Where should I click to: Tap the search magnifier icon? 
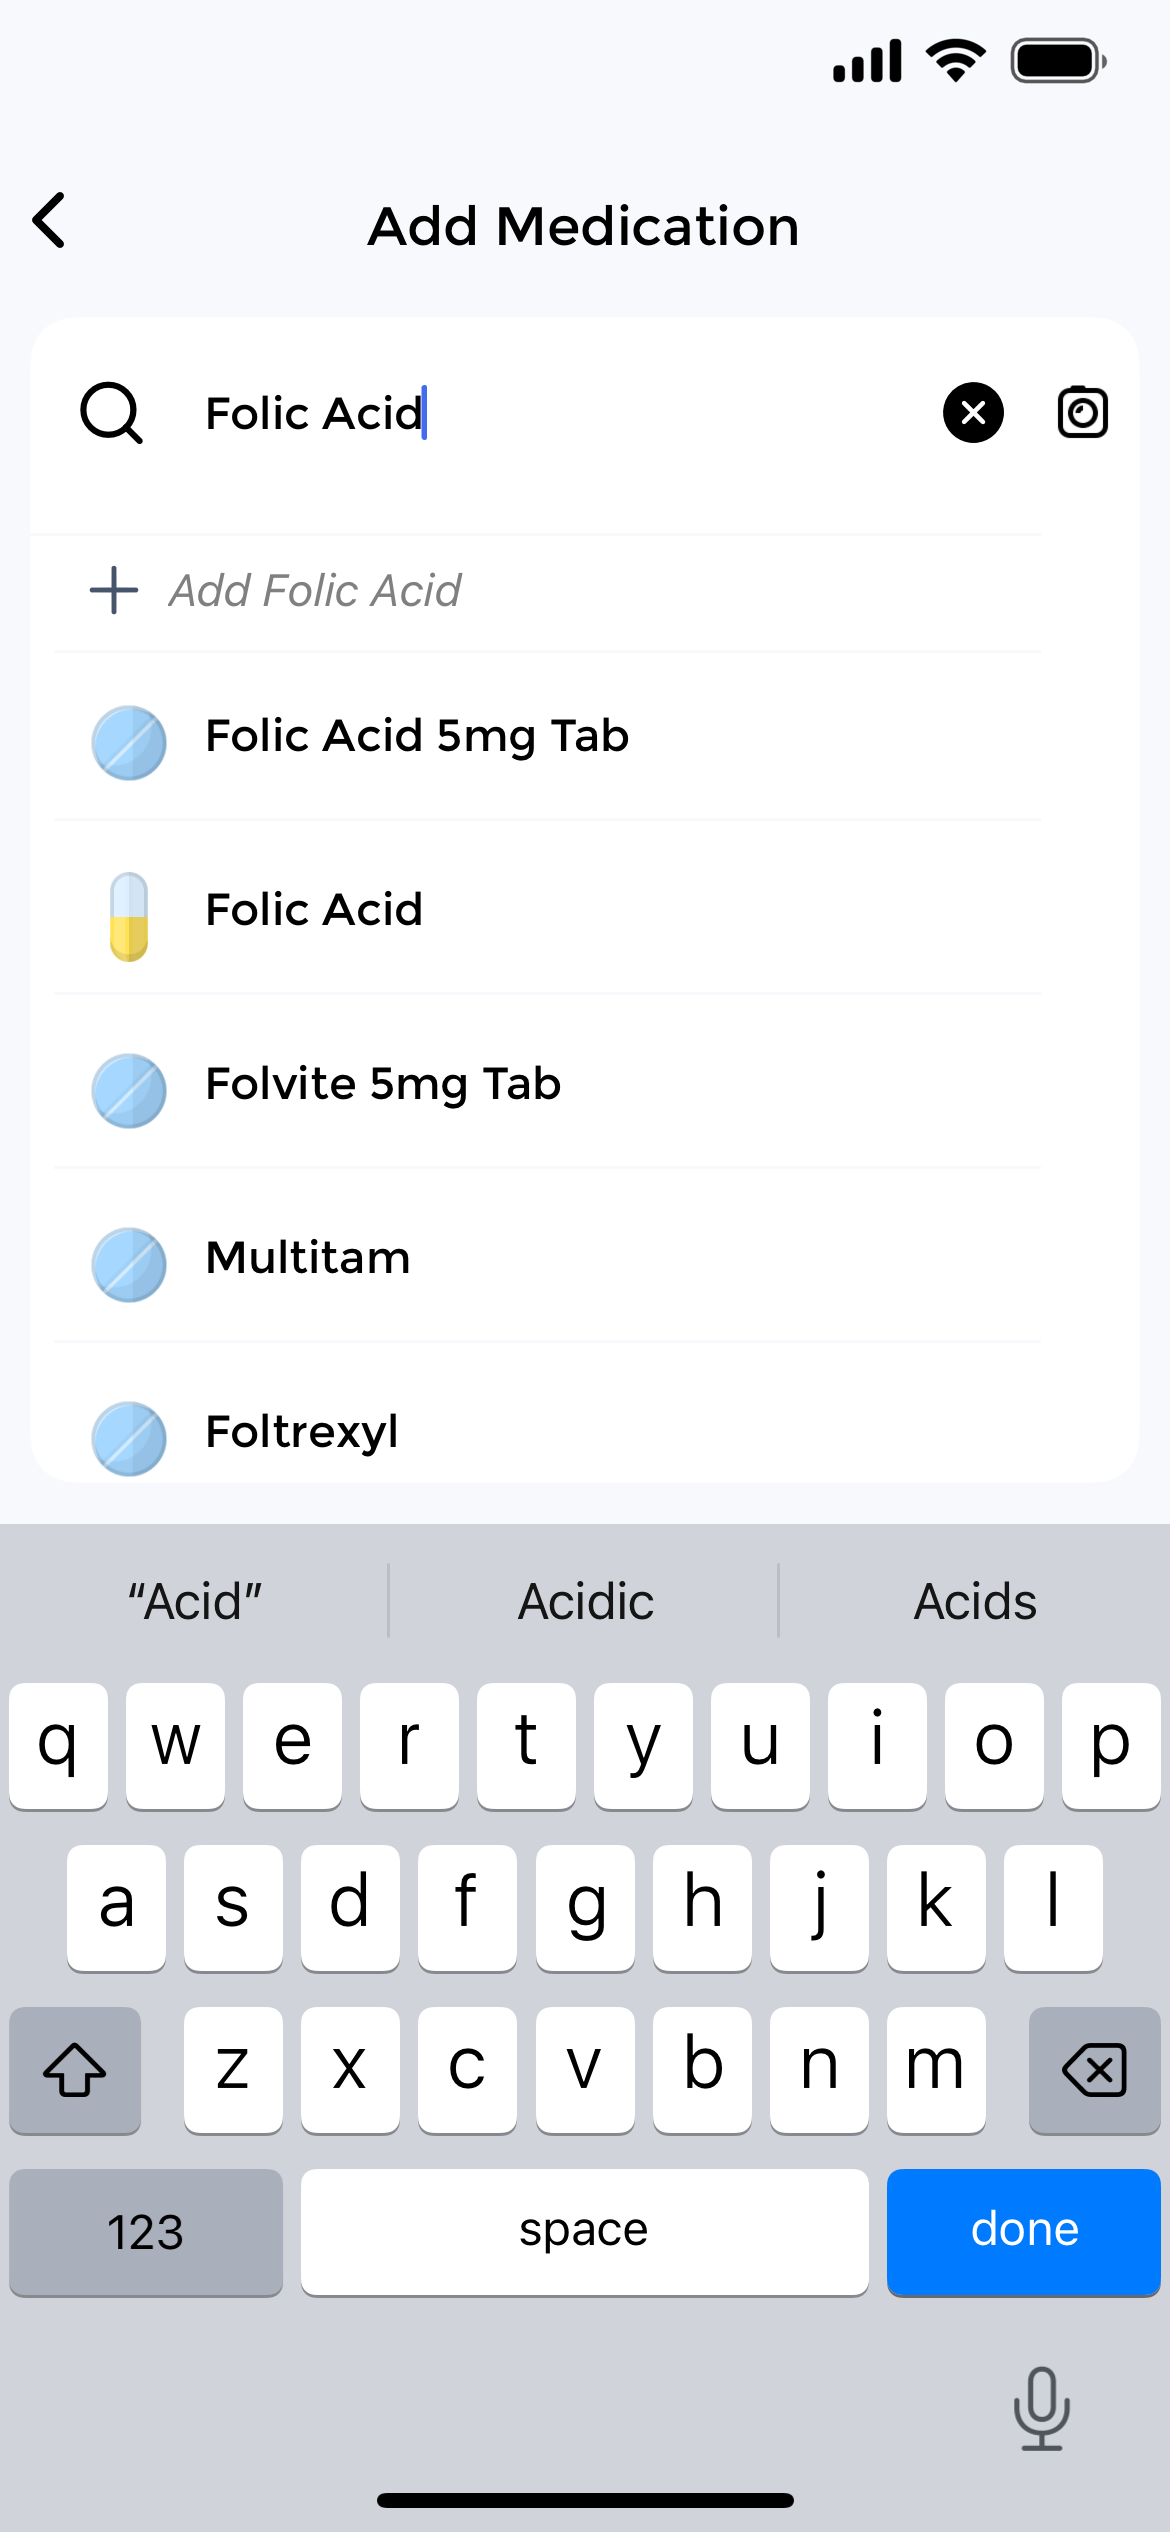click(x=111, y=413)
